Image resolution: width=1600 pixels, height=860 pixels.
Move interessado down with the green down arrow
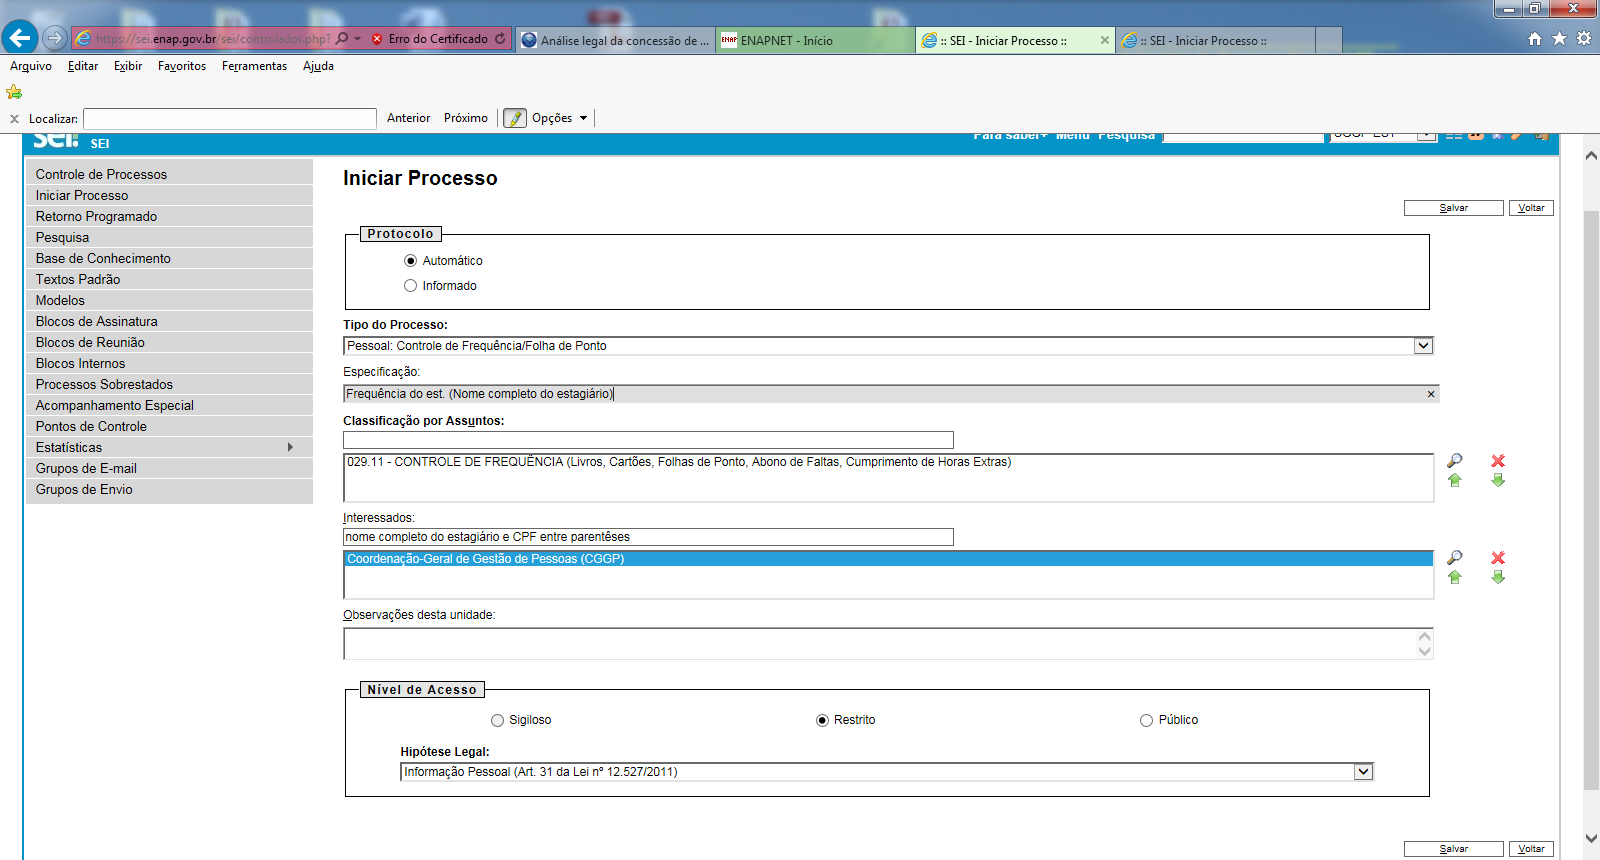(1498, 577)
